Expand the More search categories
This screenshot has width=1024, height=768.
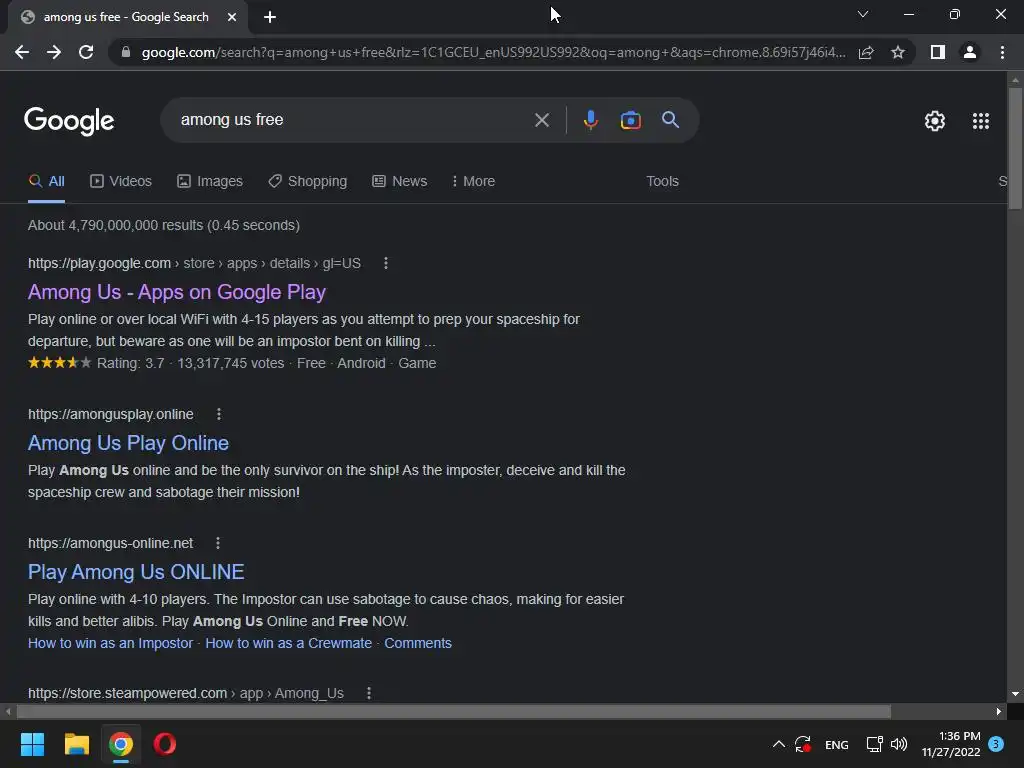[x=473, y=182]
